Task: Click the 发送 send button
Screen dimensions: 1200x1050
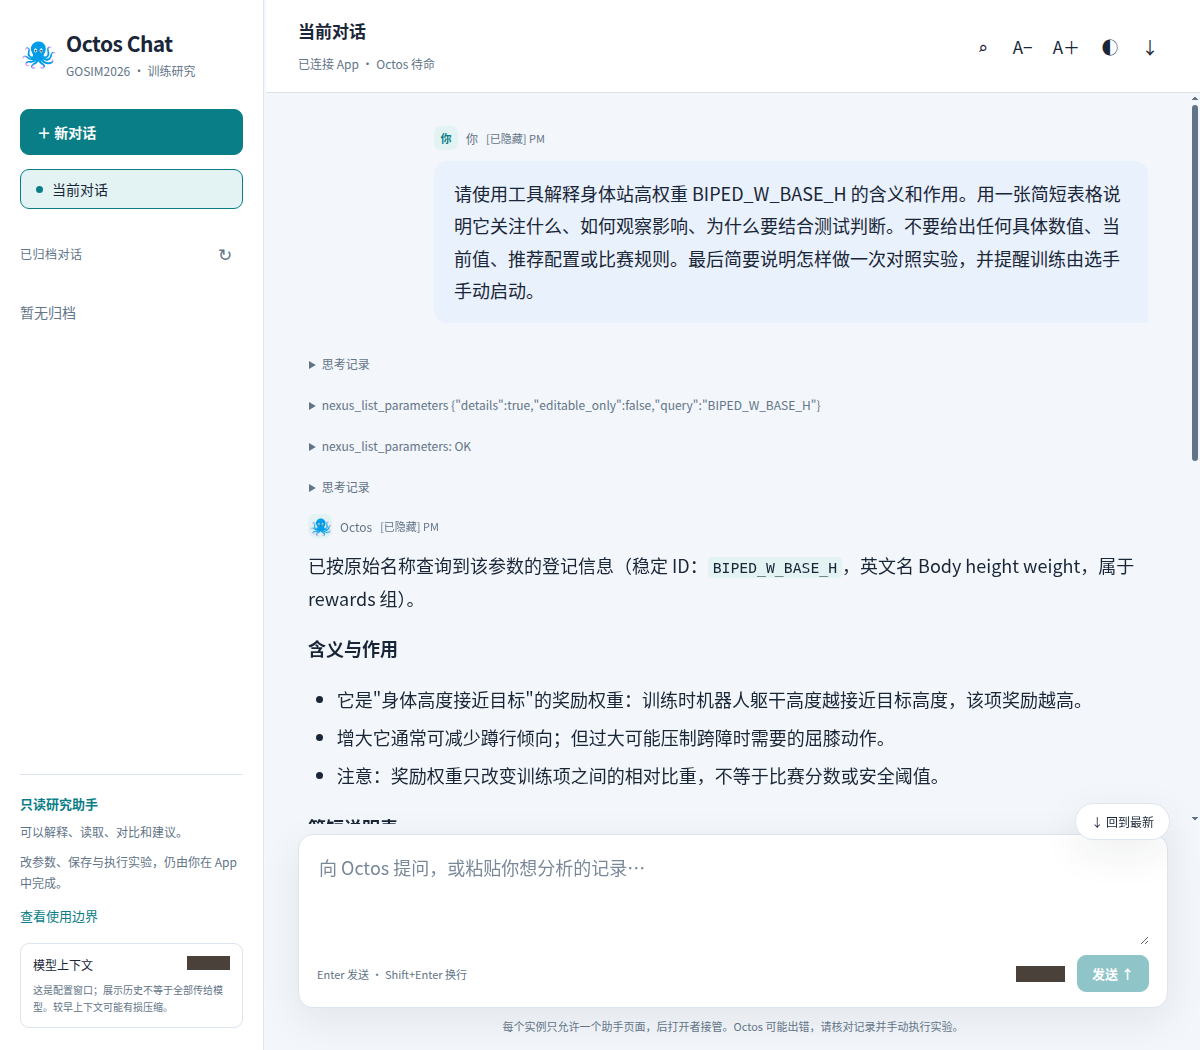Action: click(1113, 974)
